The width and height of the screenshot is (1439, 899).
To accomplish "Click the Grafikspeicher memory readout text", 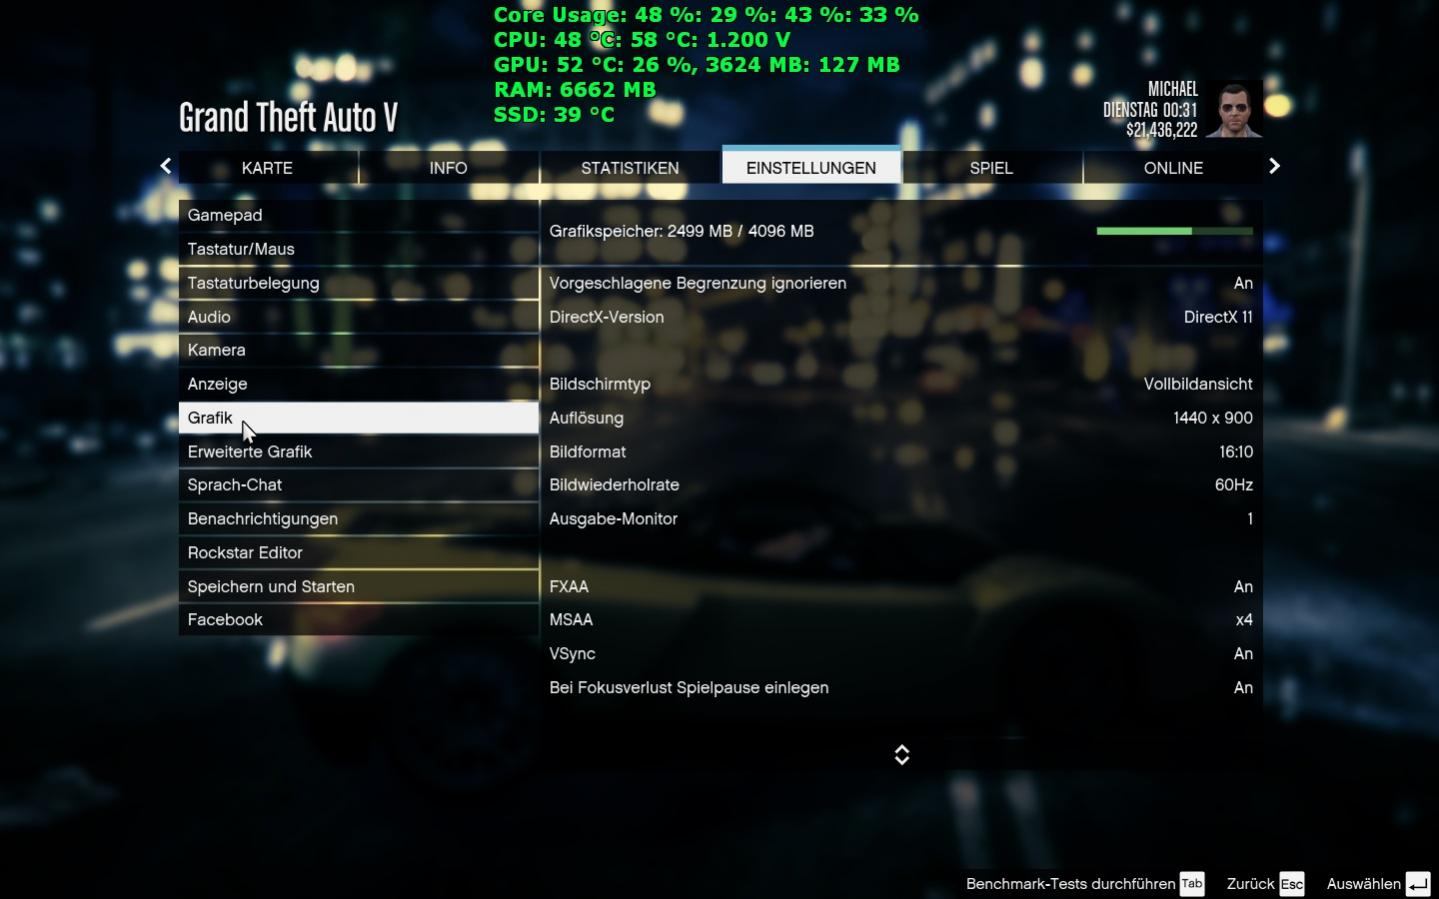I will click(x=681, y=231).
